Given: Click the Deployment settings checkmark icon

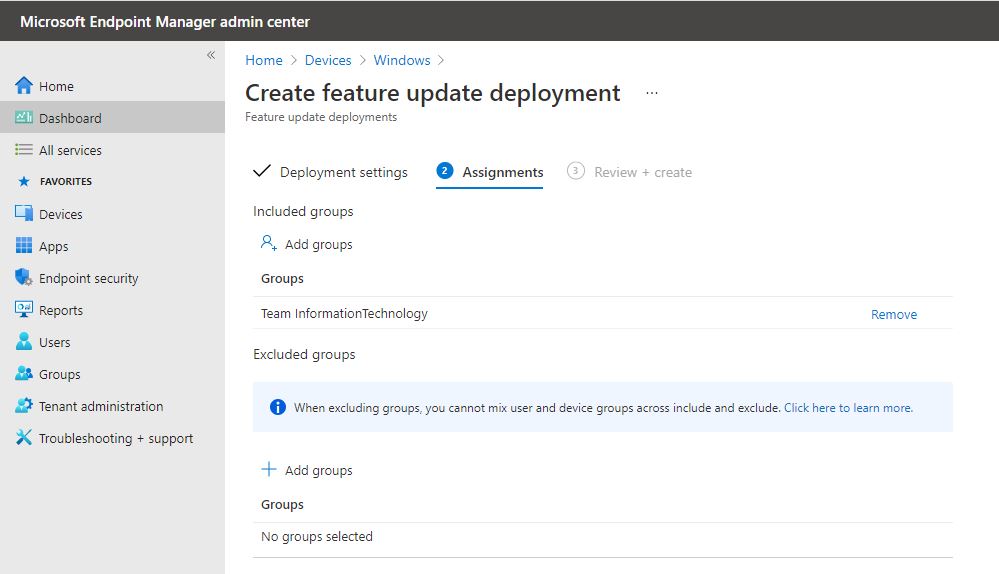Looking at the screenshot, I should pos(262,171).
